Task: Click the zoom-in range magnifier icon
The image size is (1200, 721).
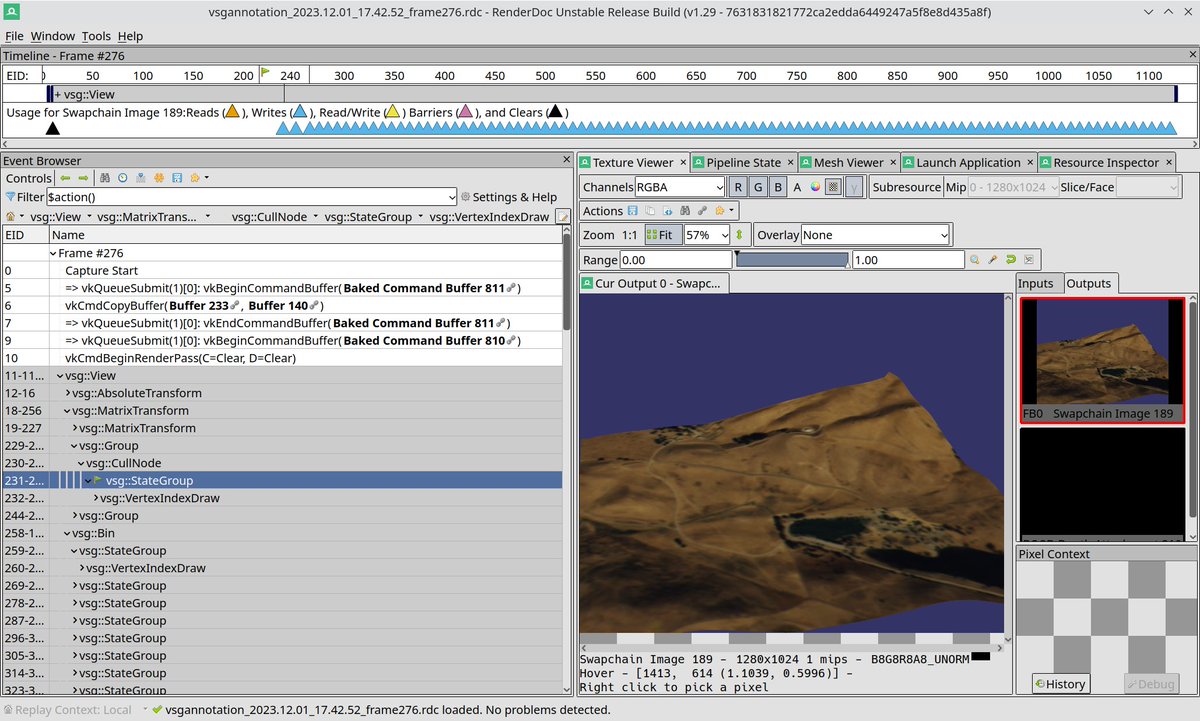Action: click(975, 260)
